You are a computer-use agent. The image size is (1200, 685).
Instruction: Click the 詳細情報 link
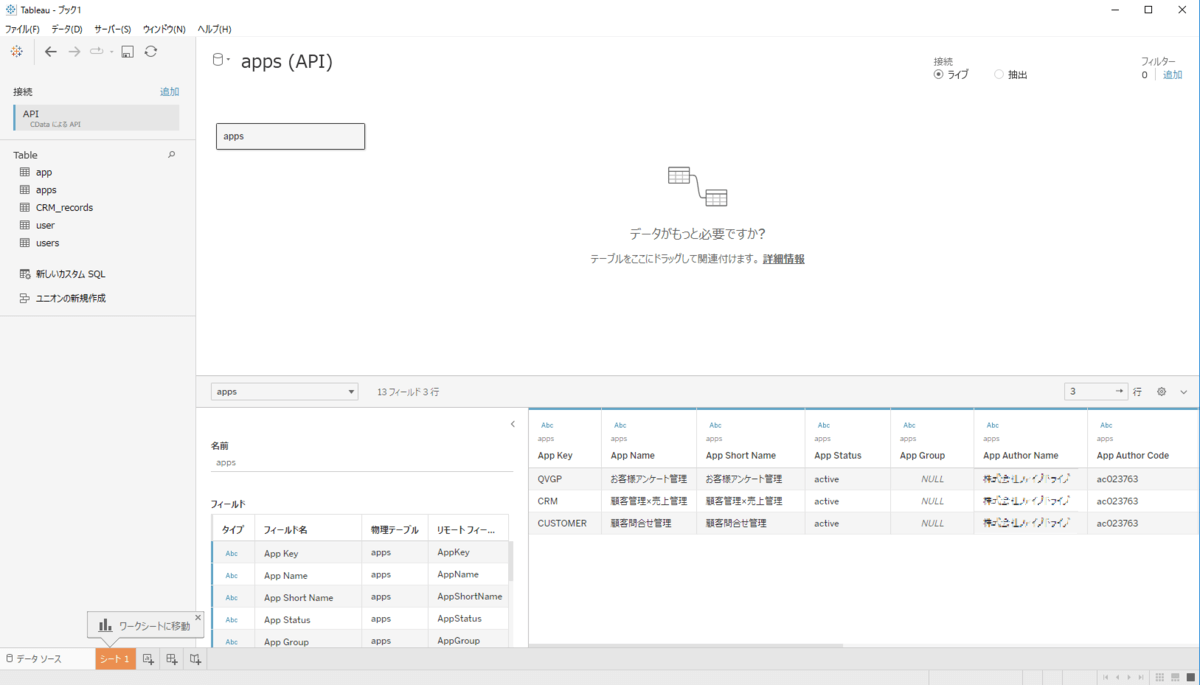[x=783, y=259]
